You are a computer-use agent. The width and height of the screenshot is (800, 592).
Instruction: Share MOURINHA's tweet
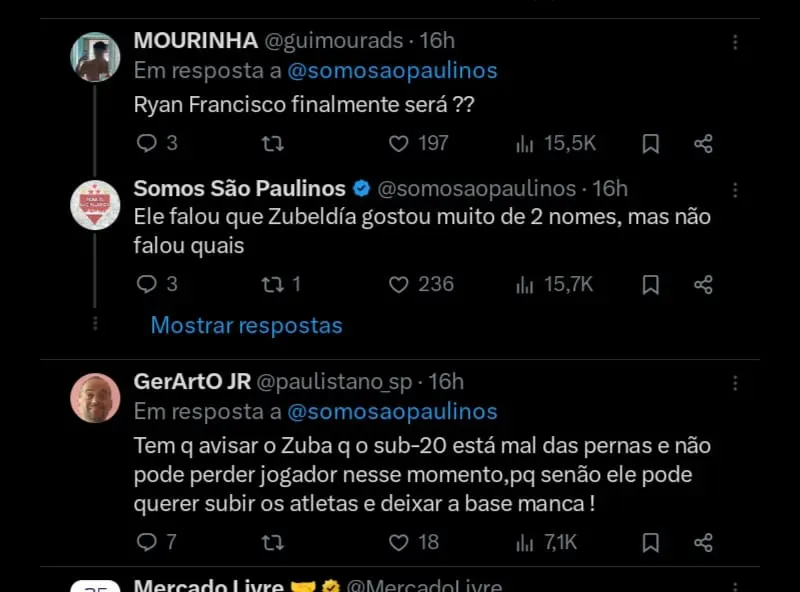point(703,143)
